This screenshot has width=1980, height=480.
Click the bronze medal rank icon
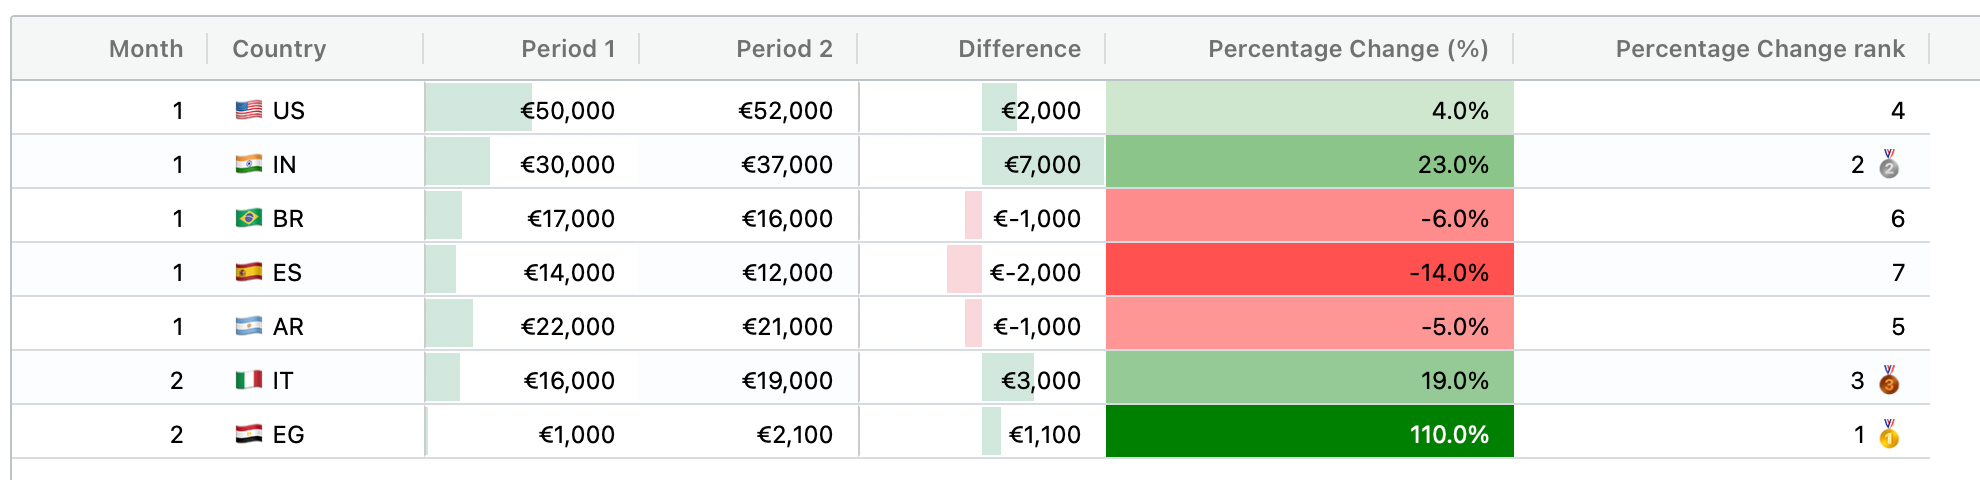pyautogui.click(x=1888, y=380)
